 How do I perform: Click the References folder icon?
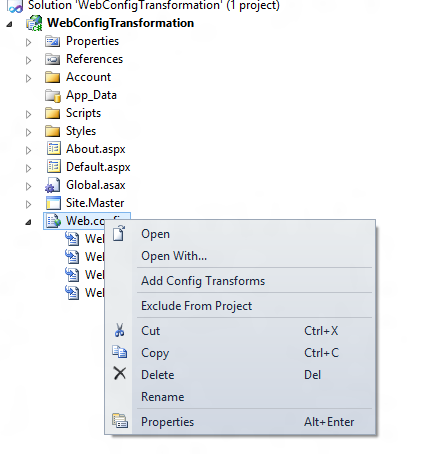click(x=52, y=59)
